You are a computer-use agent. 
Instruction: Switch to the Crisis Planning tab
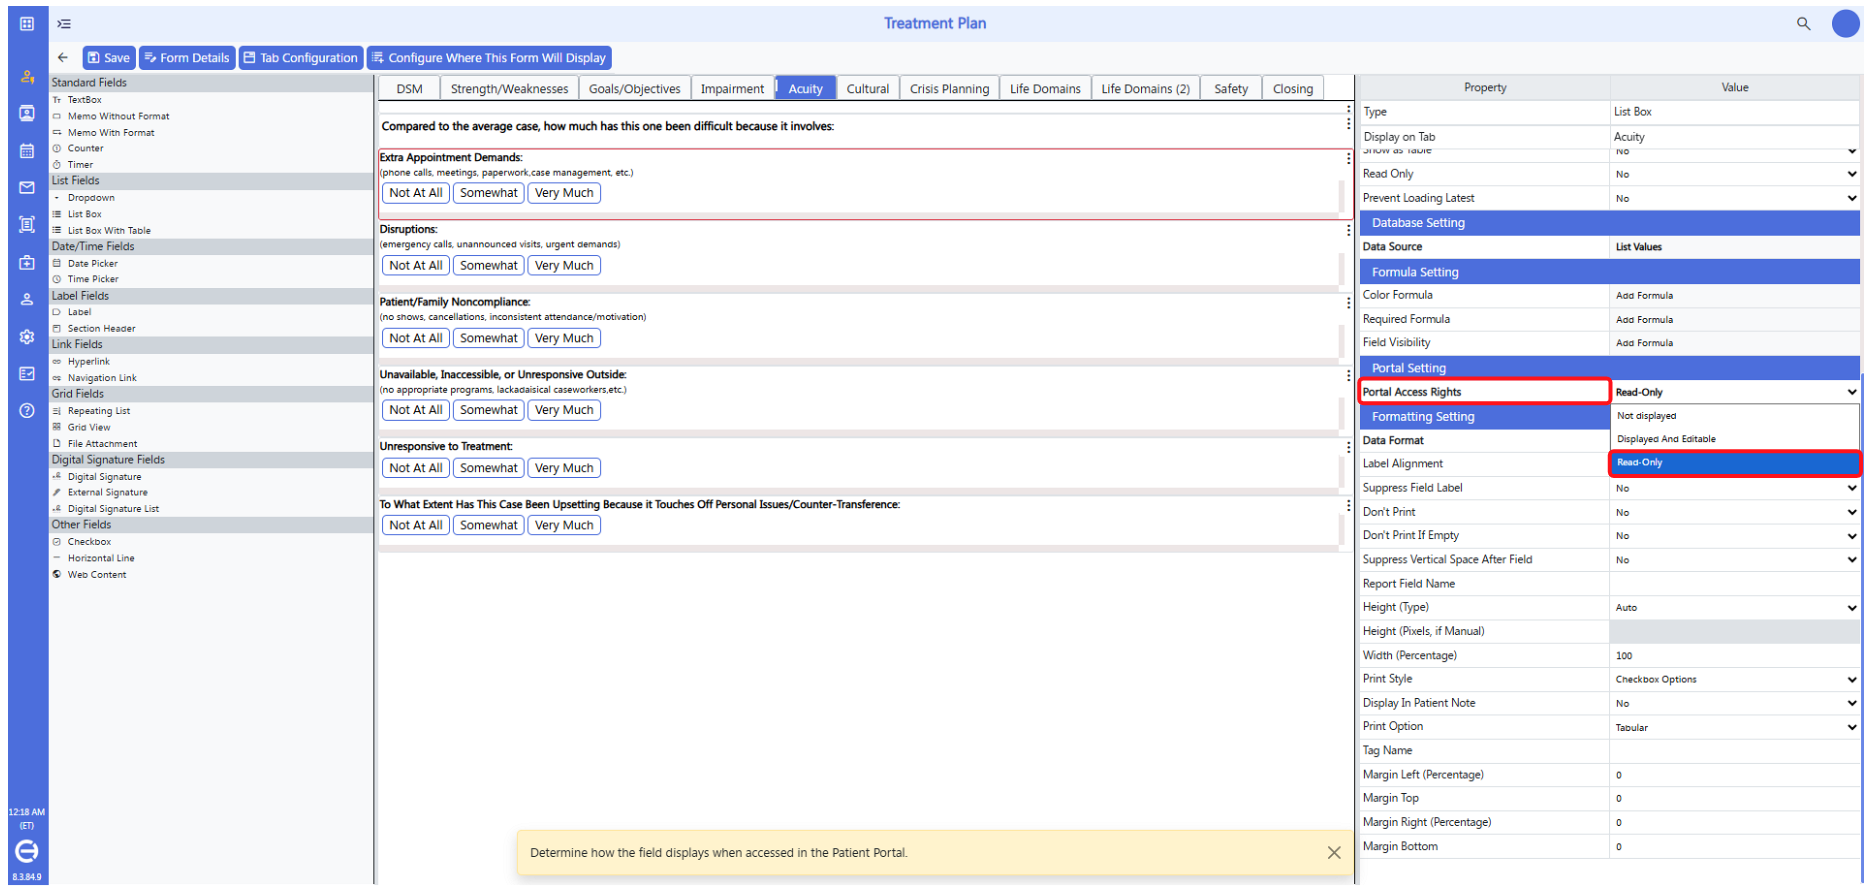tap(949, 88)
